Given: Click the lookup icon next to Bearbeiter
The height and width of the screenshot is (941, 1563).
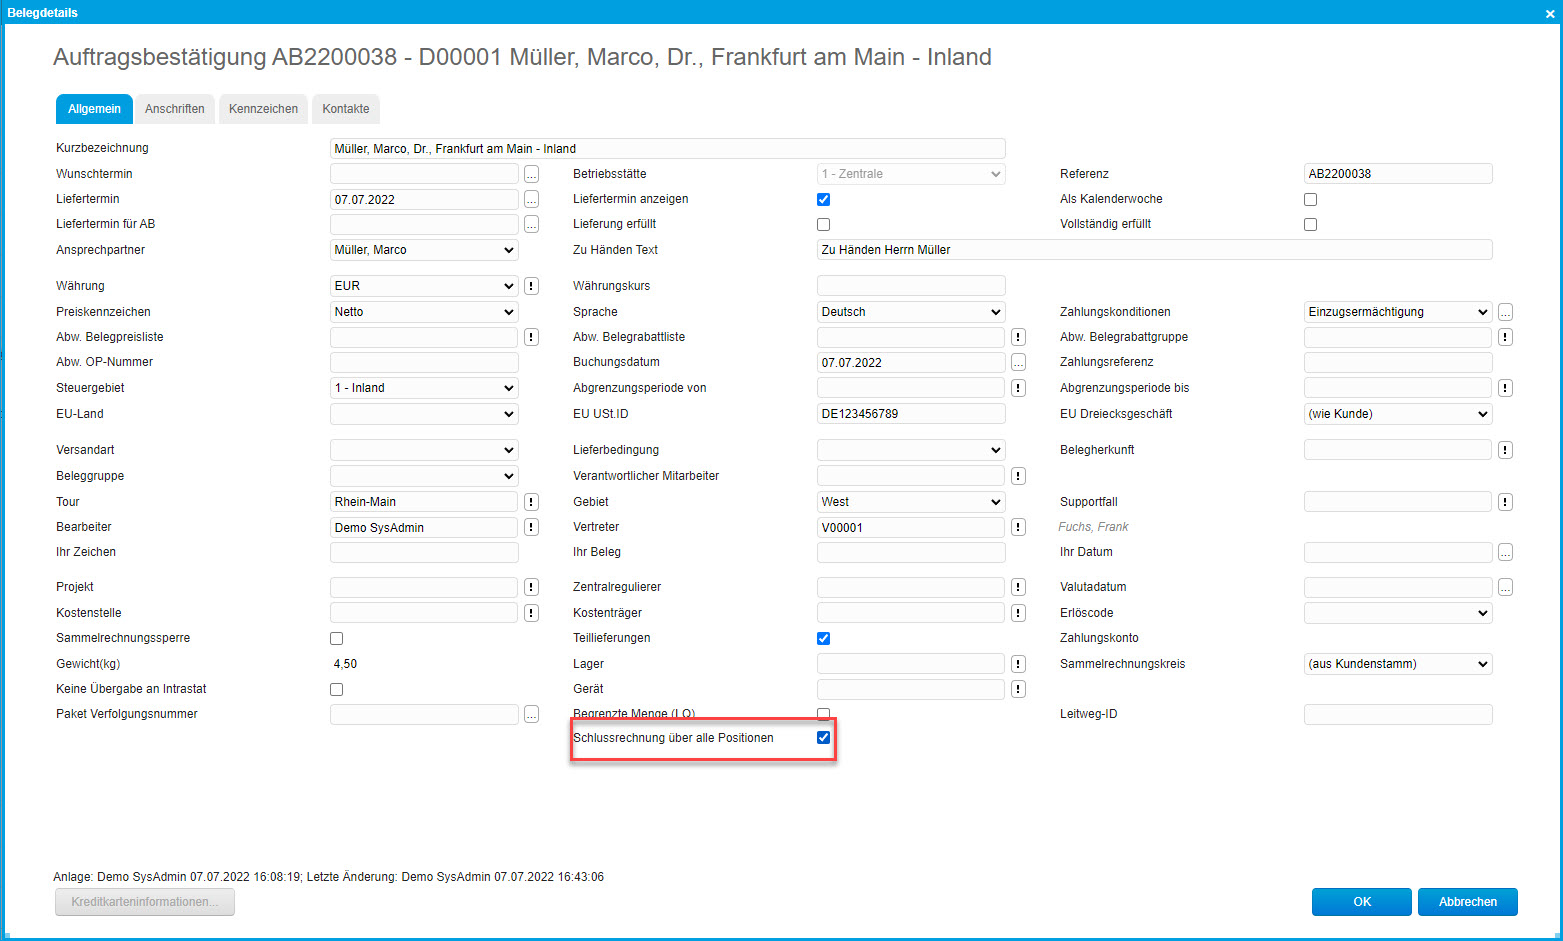Looking at the screenshot, I should coord(531,527).
